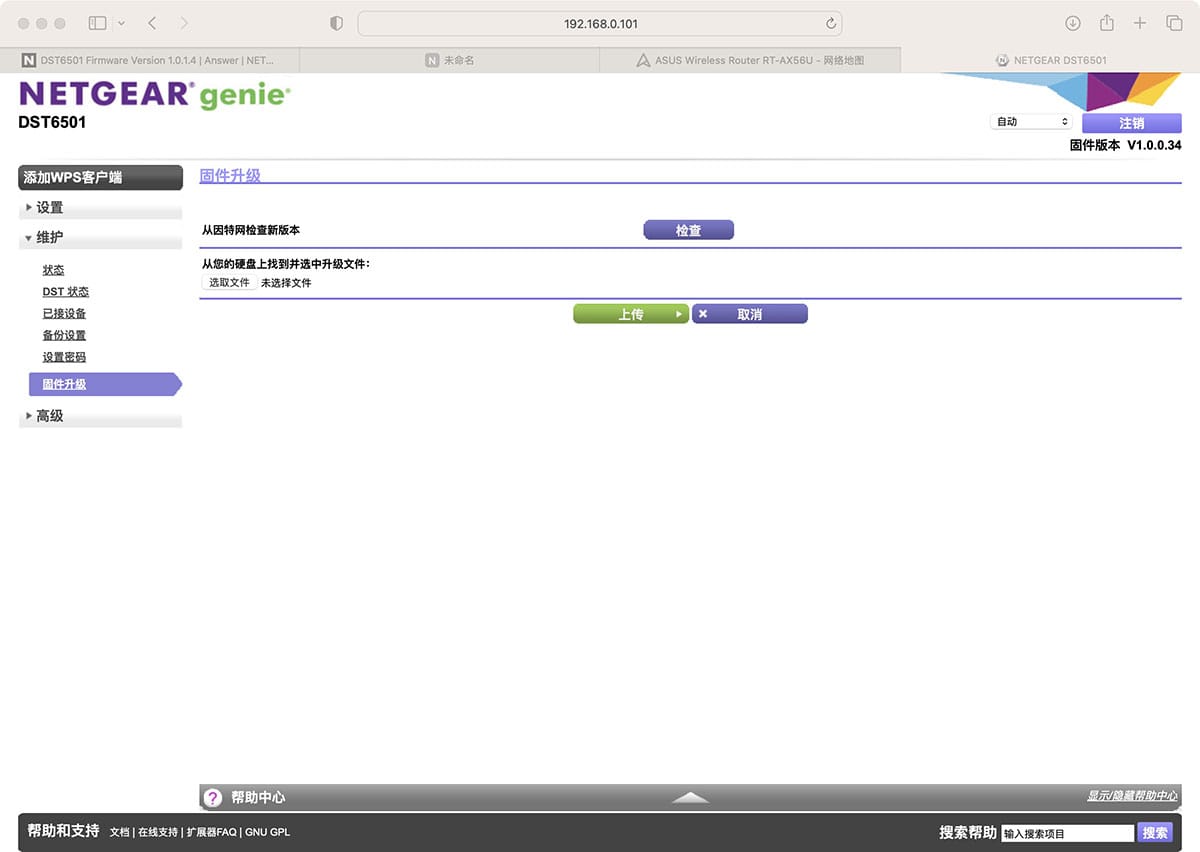Go back using the browser back arrow
This screenshot has width=1200, height=852.
[152, 23]
